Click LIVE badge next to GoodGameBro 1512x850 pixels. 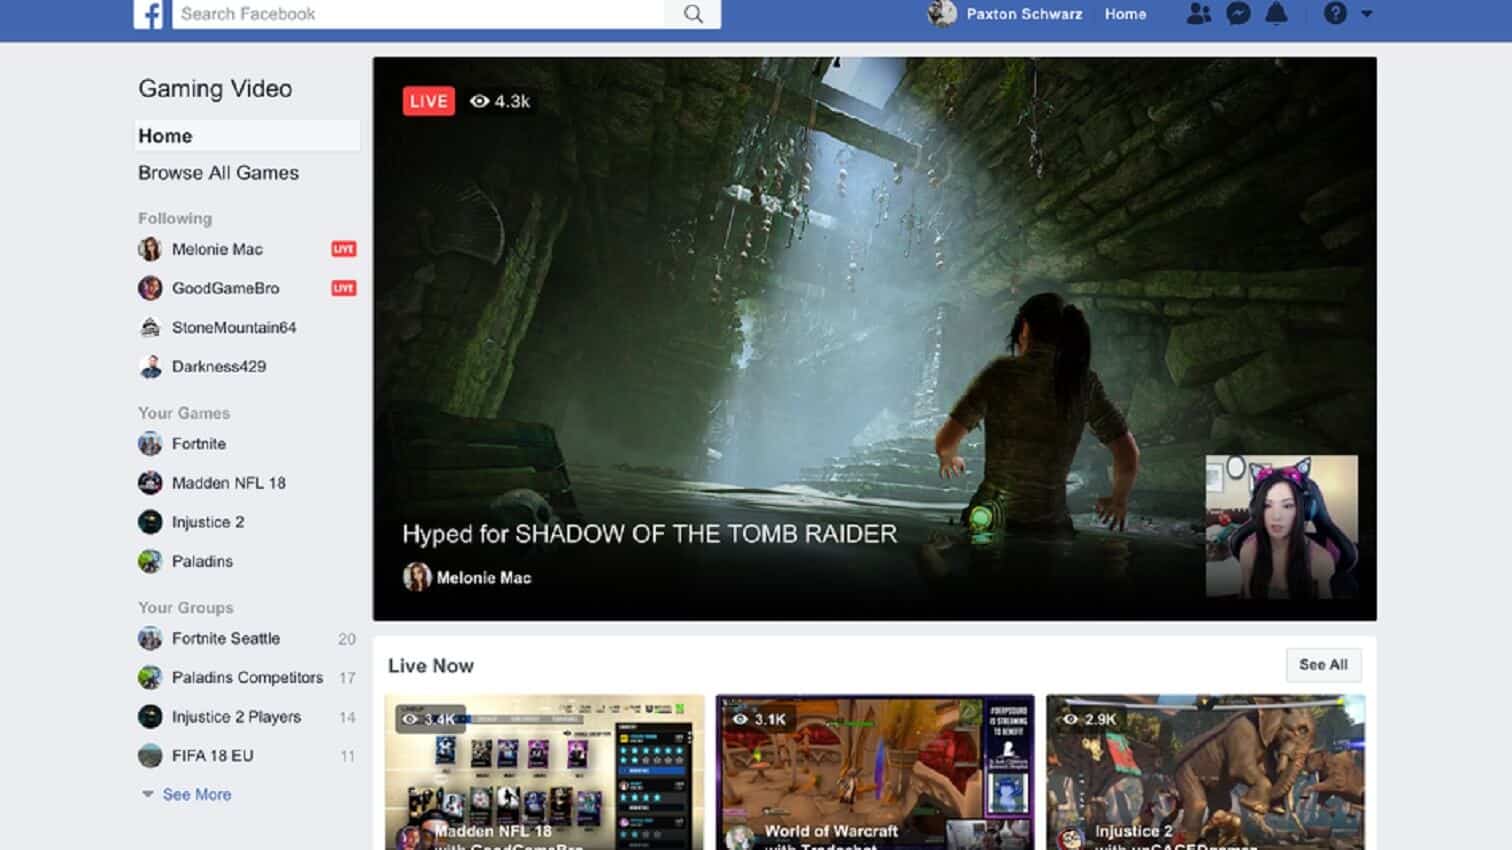coord(344,288)
